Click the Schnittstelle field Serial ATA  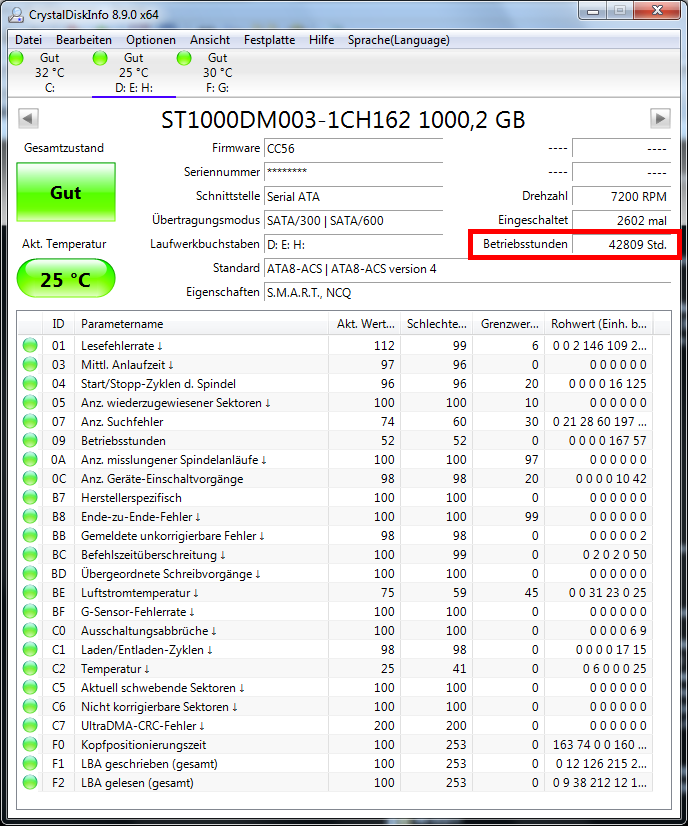pyautogui.click(x=353, y=196)
